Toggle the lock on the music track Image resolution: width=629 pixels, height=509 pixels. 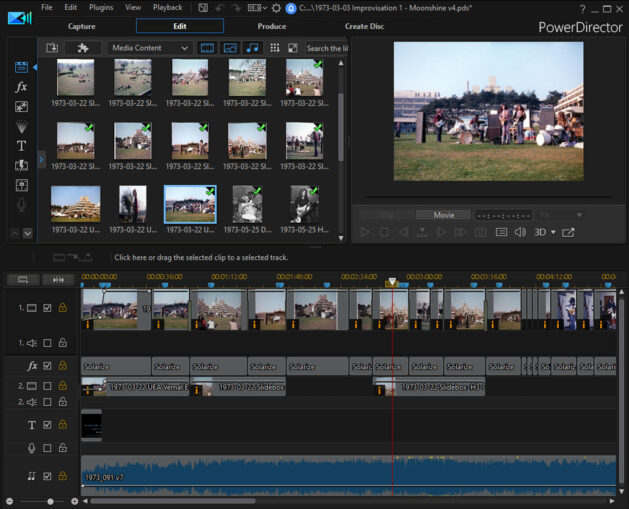pyautogui.click(x=63, y=476)
